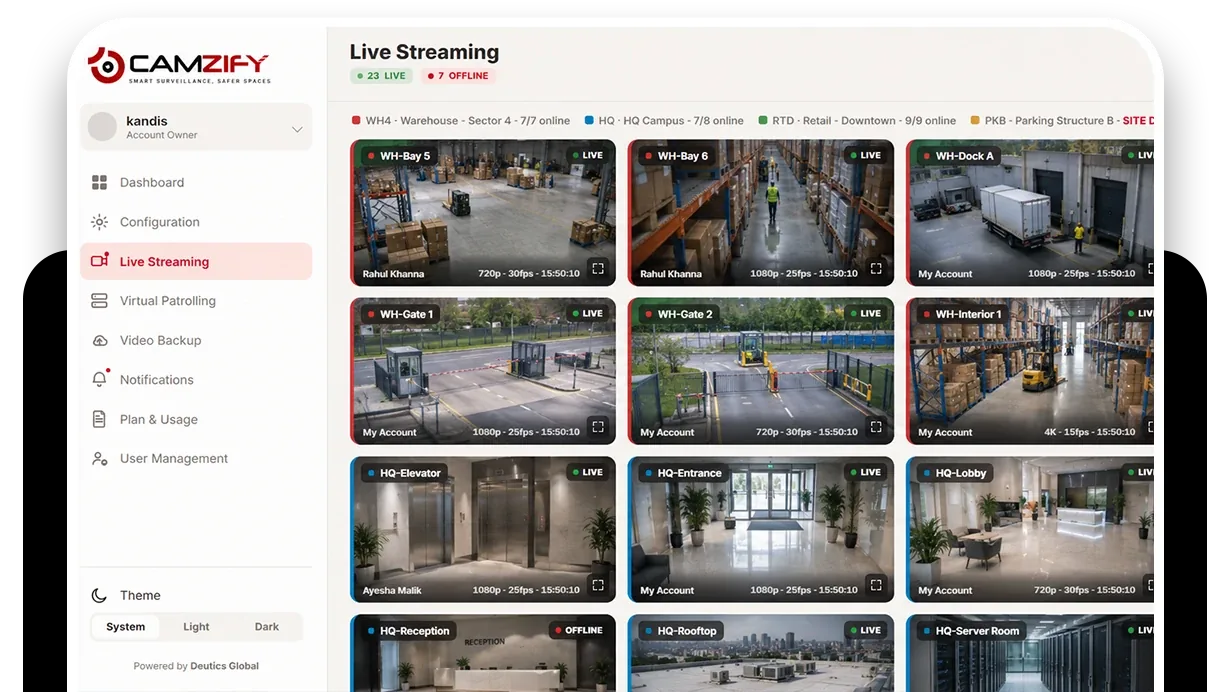Select the System theme option
Viewport: 1229px width, 692px height.
[x=126, y=627]
